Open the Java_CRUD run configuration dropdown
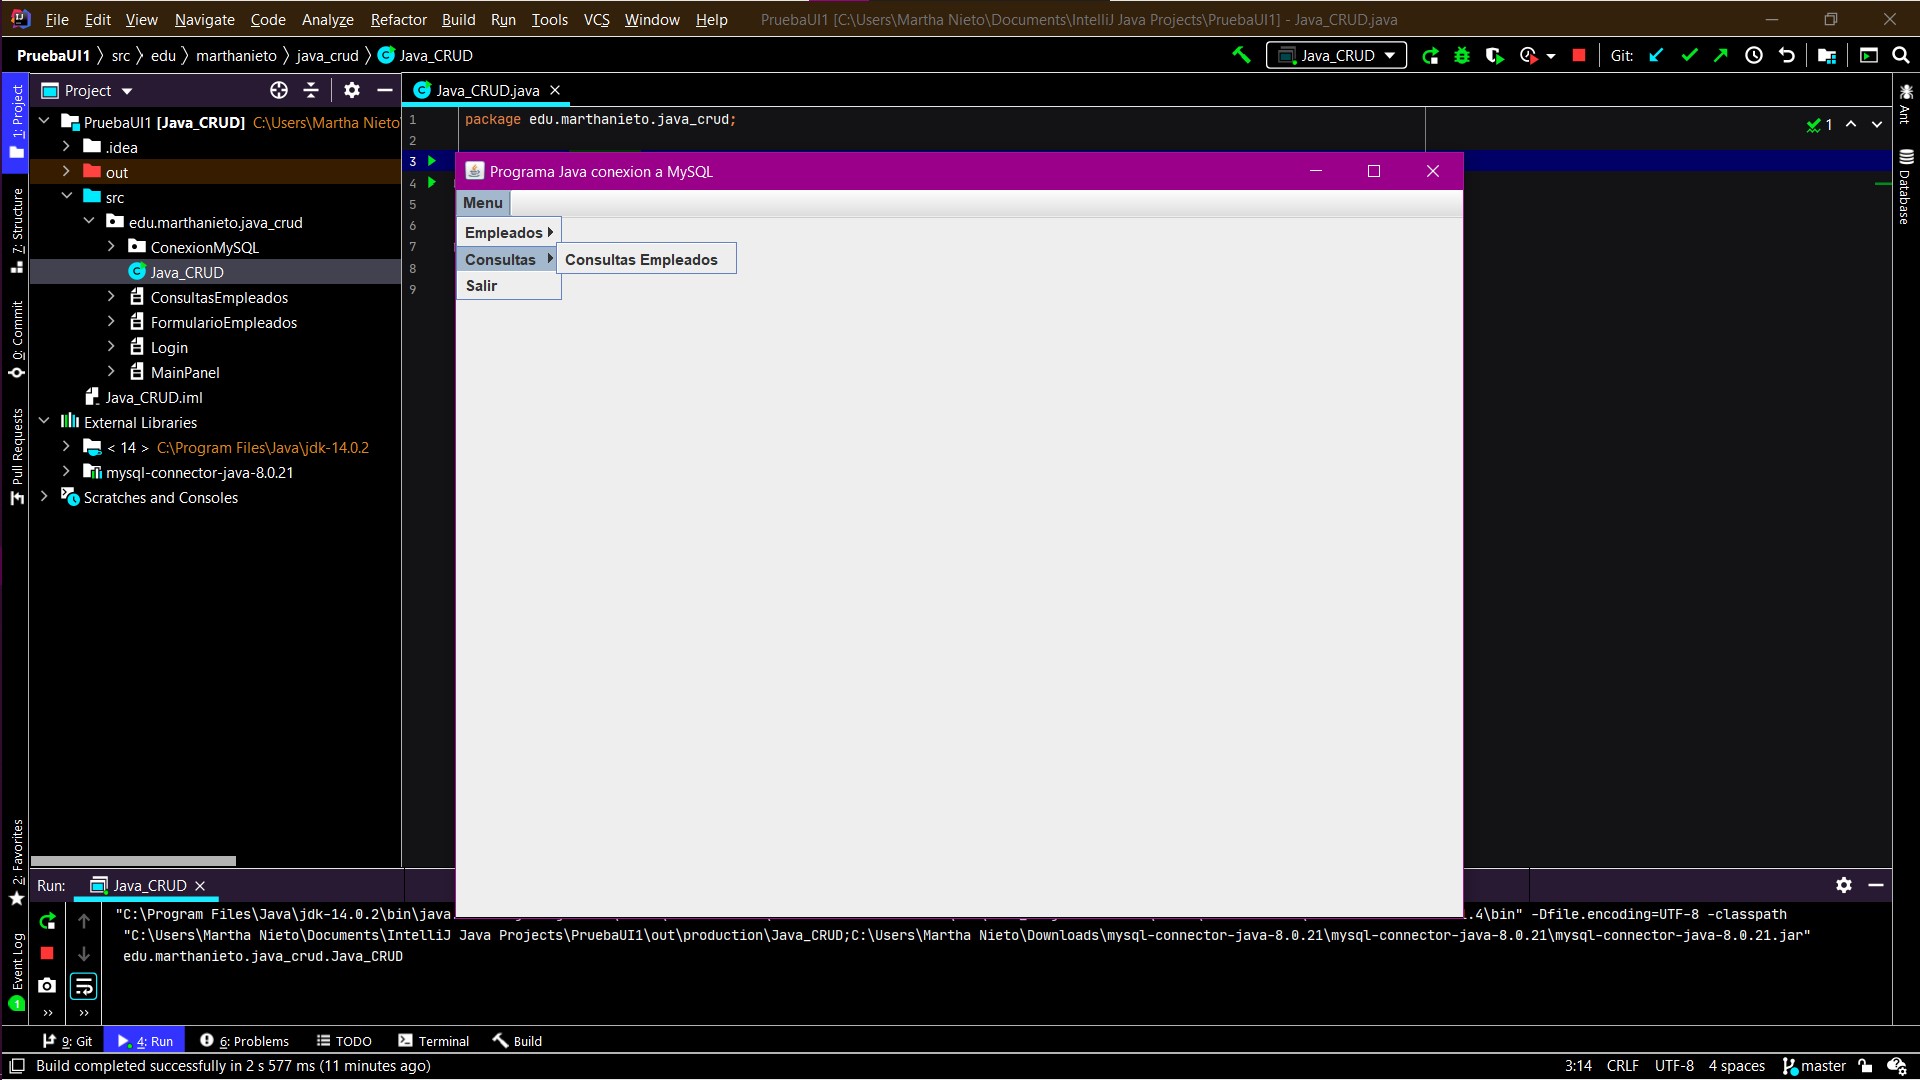Viewport: 1920px width, 1080px height. click(x=1336, y=55)
